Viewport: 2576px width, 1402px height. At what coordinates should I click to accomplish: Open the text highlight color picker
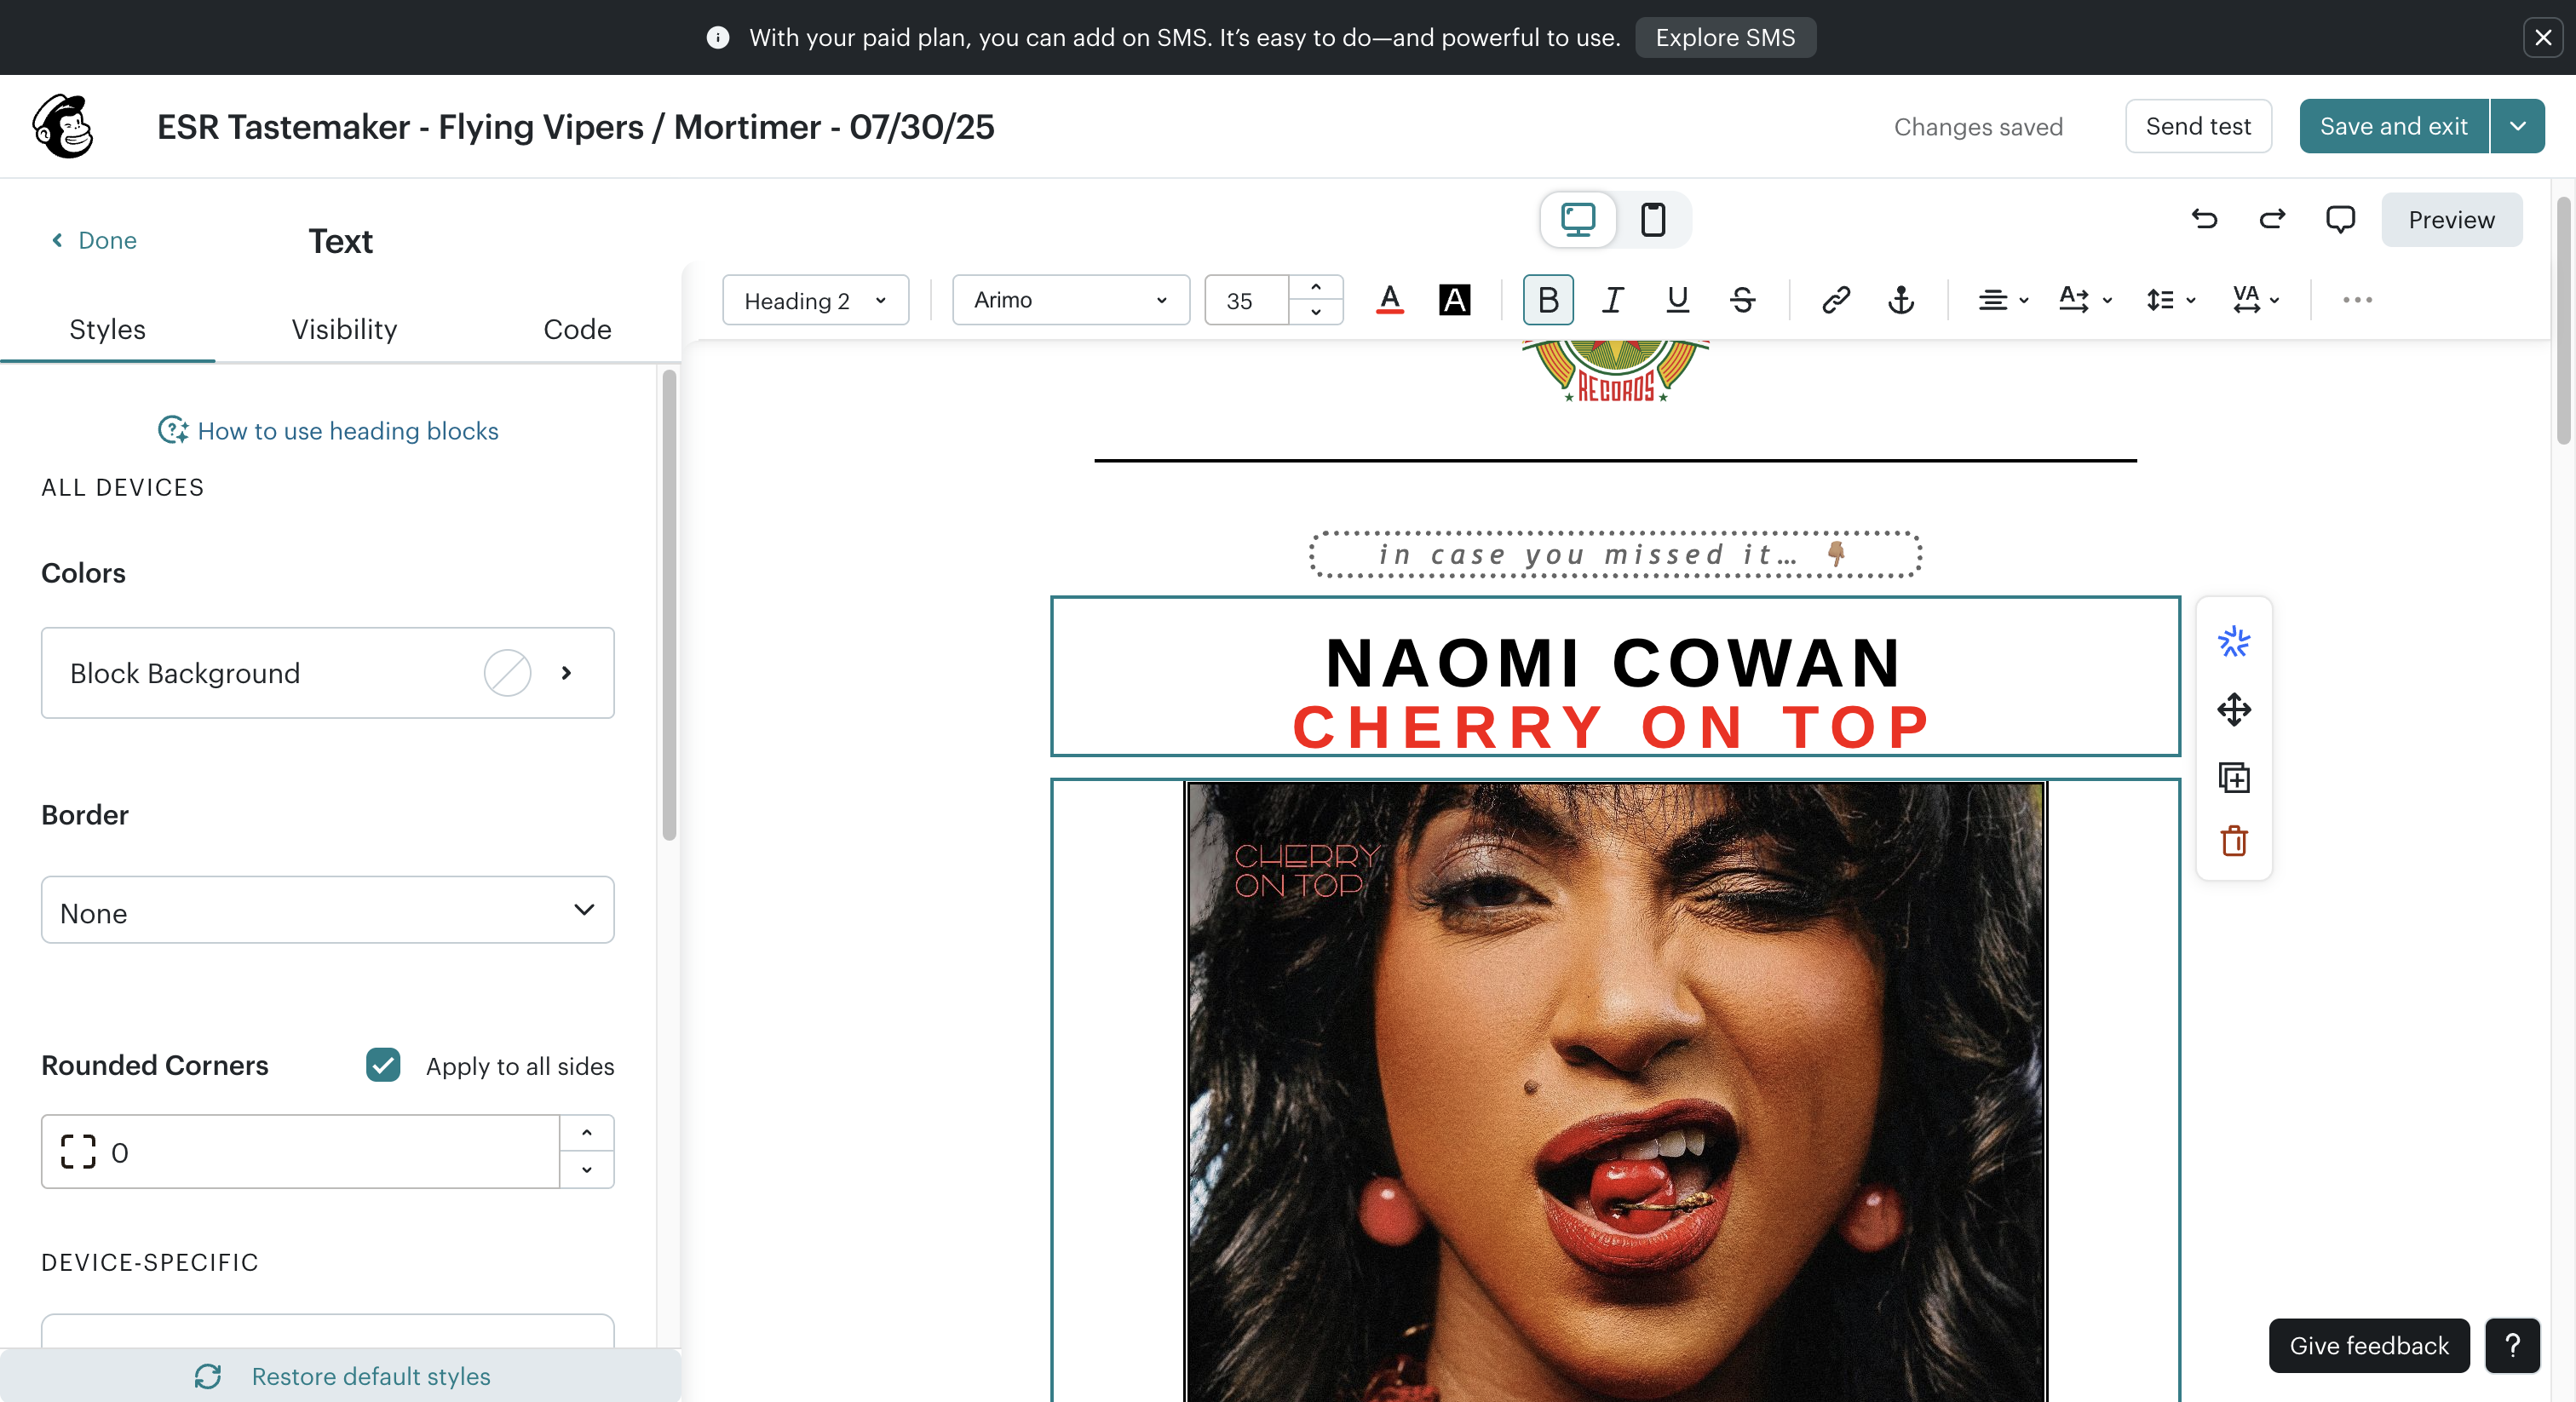(1454, 300)
